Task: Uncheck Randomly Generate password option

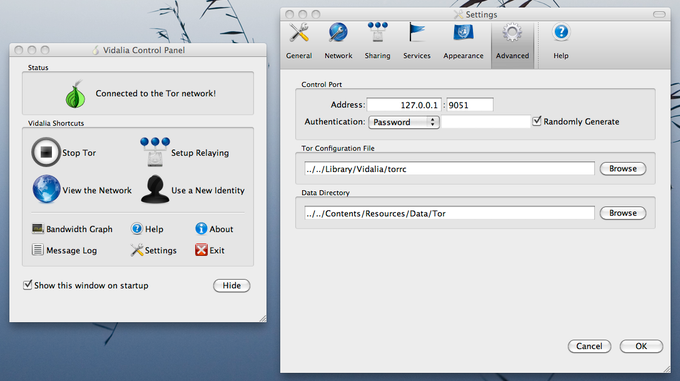Action: coord(537,121)
